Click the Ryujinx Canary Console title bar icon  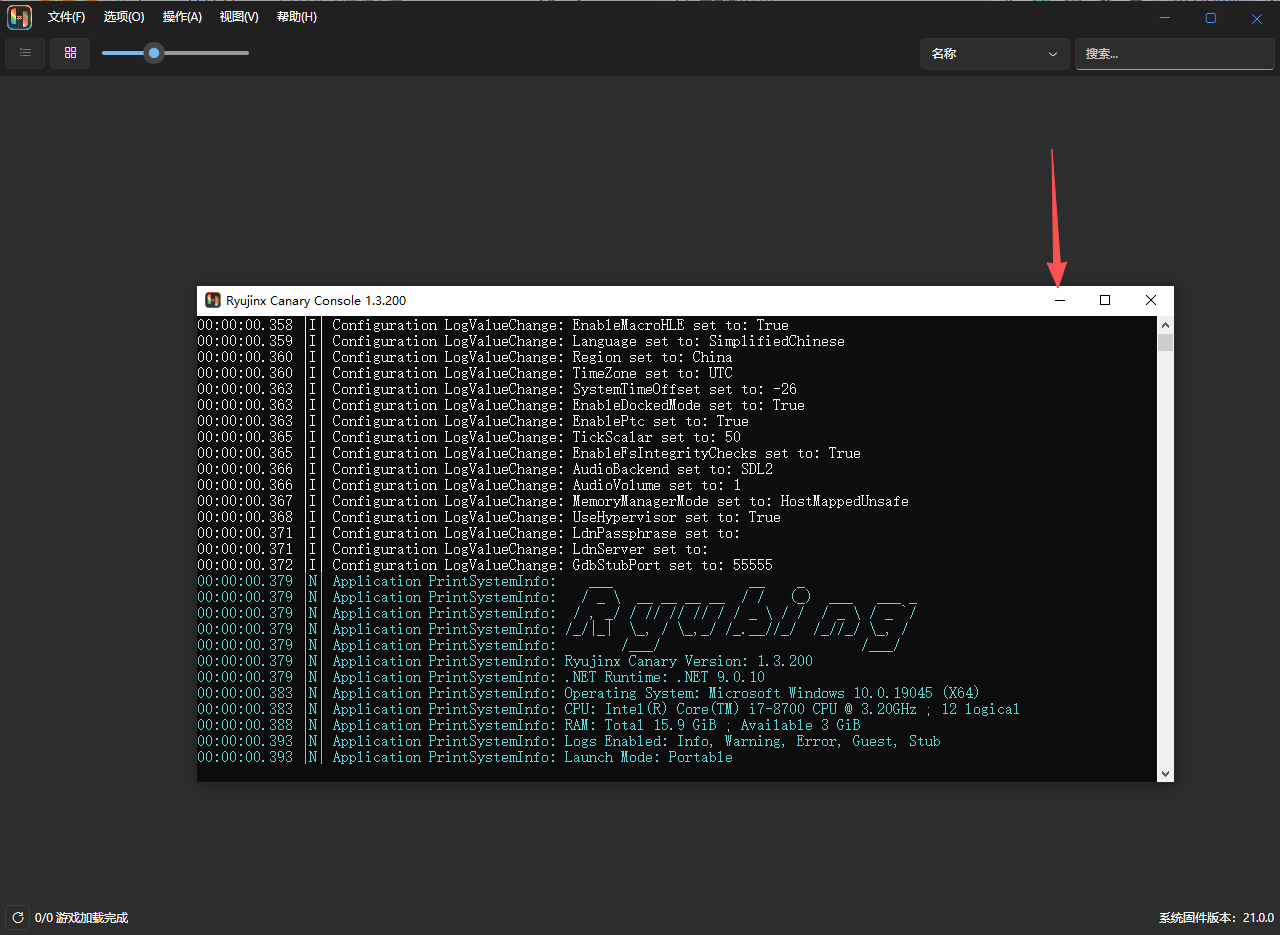point(213,301)
